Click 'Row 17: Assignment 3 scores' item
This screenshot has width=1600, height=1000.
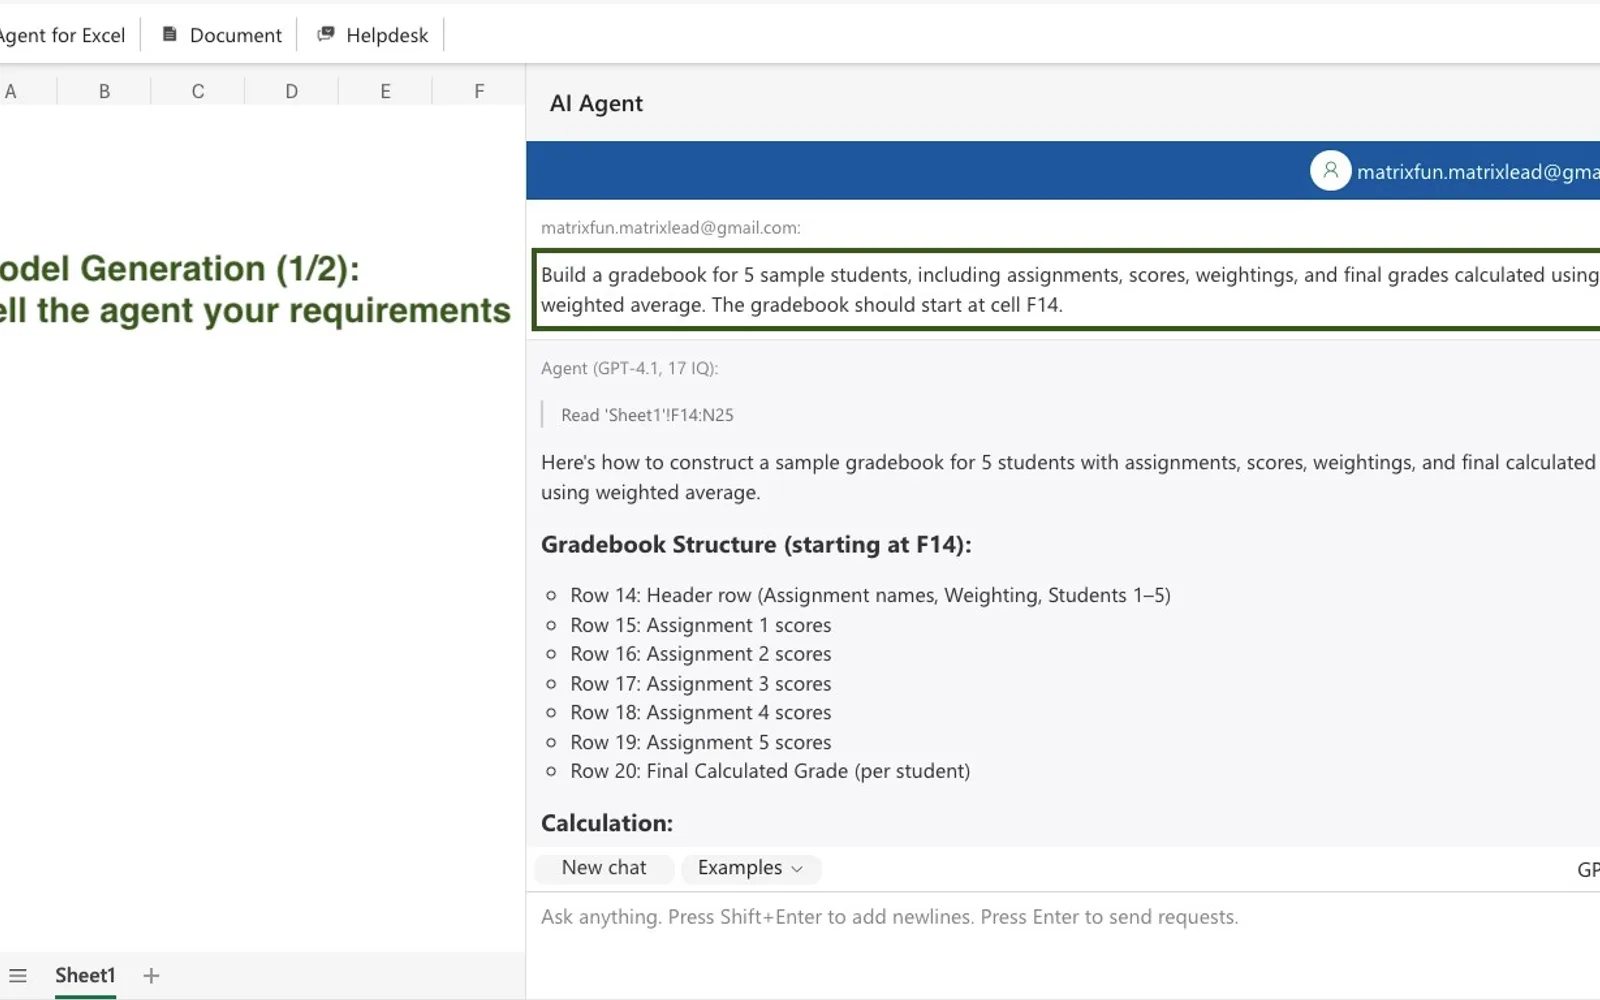coord(700,684)
